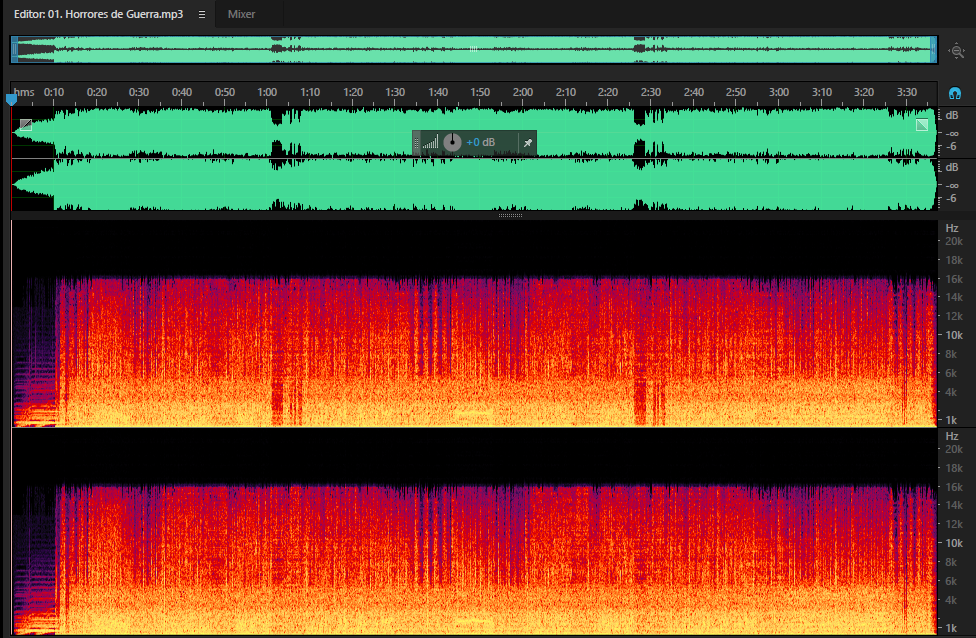The width and height of the screenshot is (976, 638).
Task: Click the right handle of the overview navigator
Action: click(933, 50)
